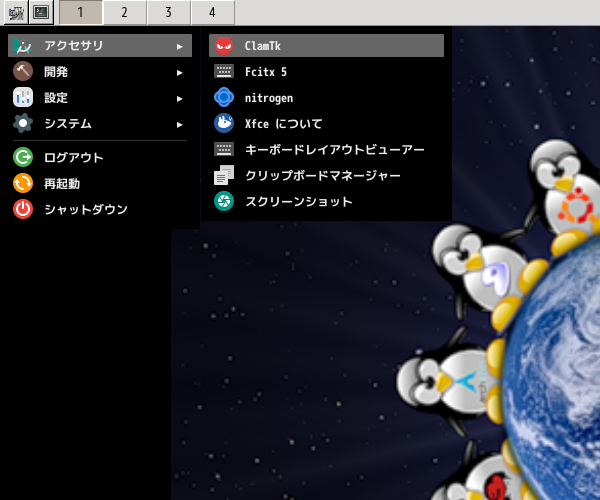
Task: Launch nitrogen from the submenu
Action: pos(326,98)
